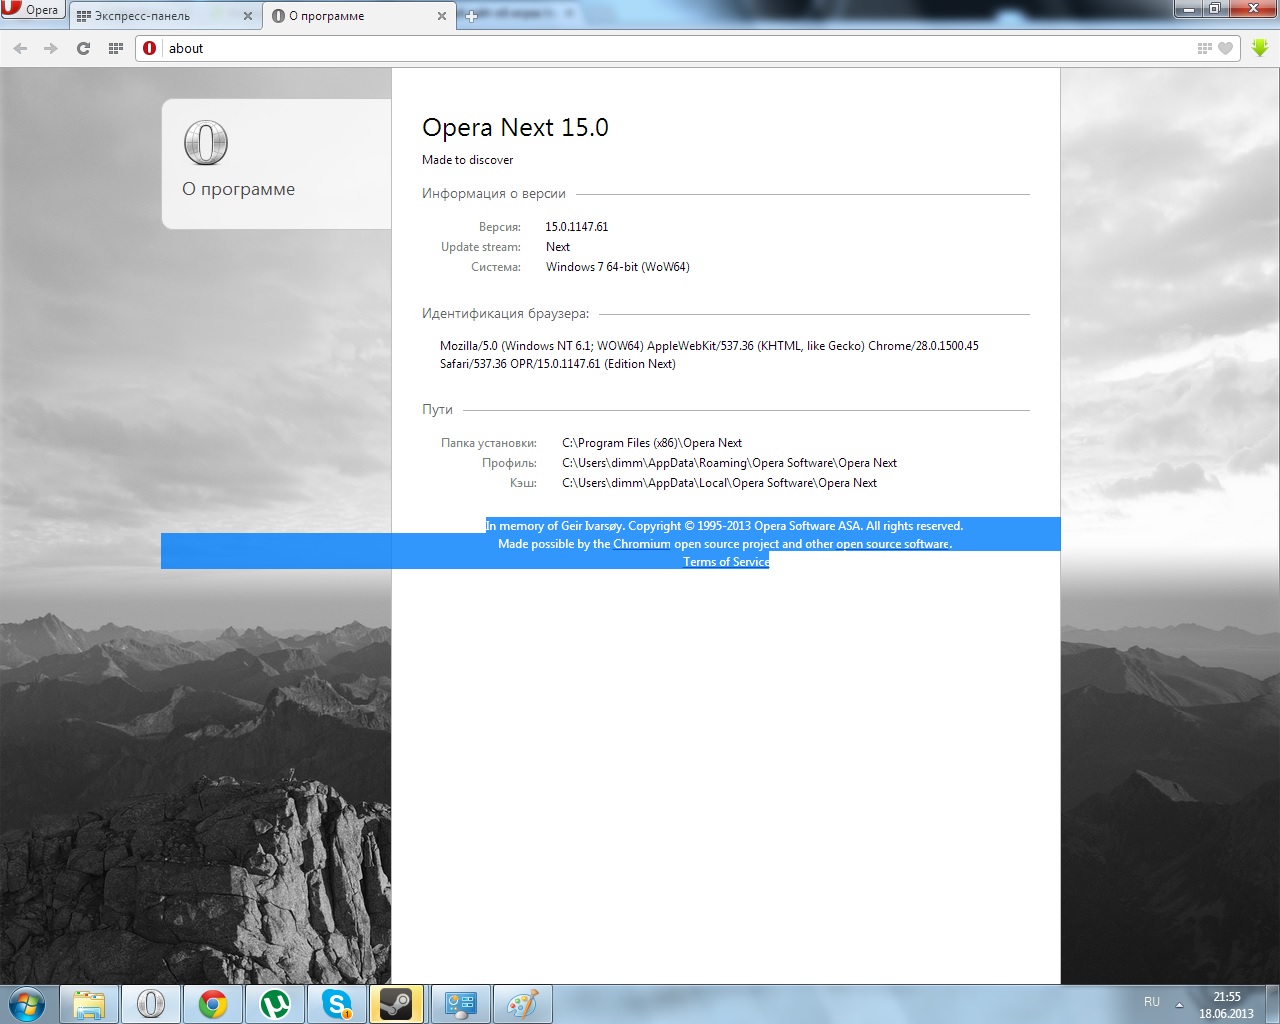Click the forward navigation arrow

click(51, 48)
